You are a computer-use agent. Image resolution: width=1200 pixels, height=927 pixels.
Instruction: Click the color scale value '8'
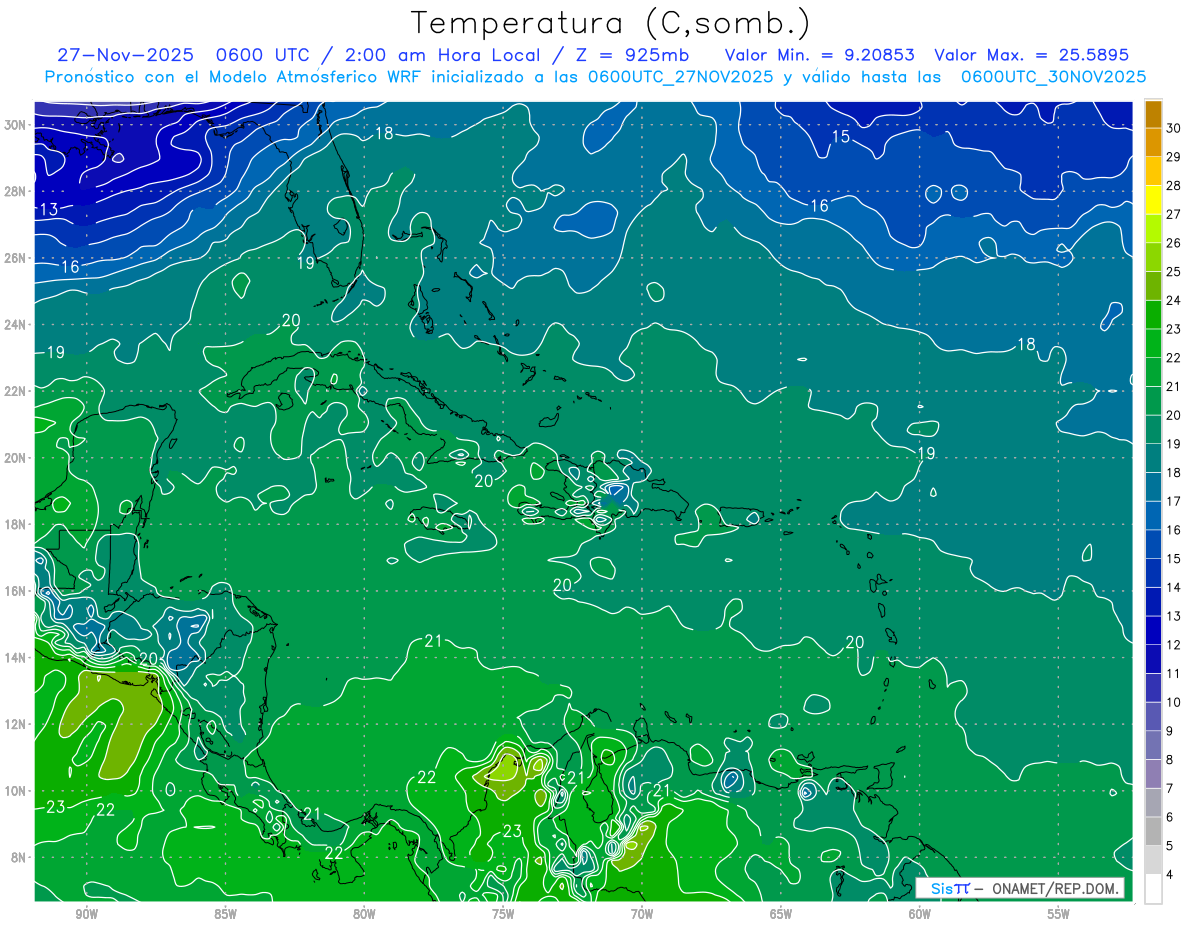coord(1170,760)
